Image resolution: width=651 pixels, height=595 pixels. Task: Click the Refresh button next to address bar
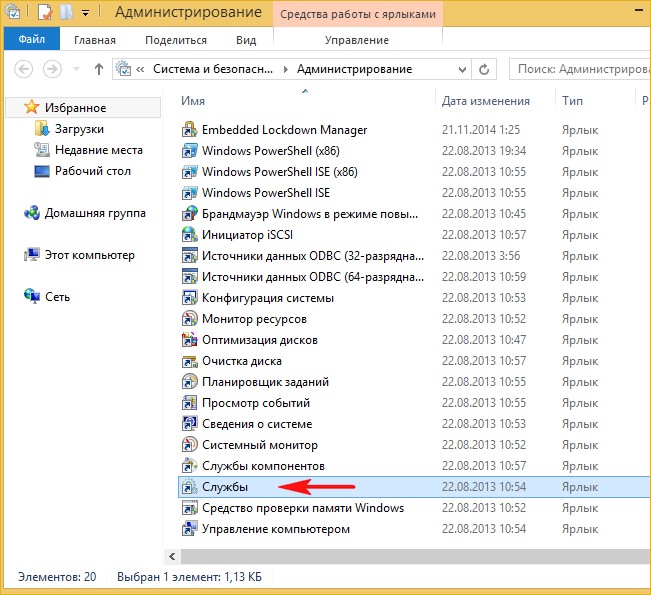(484, 70)
